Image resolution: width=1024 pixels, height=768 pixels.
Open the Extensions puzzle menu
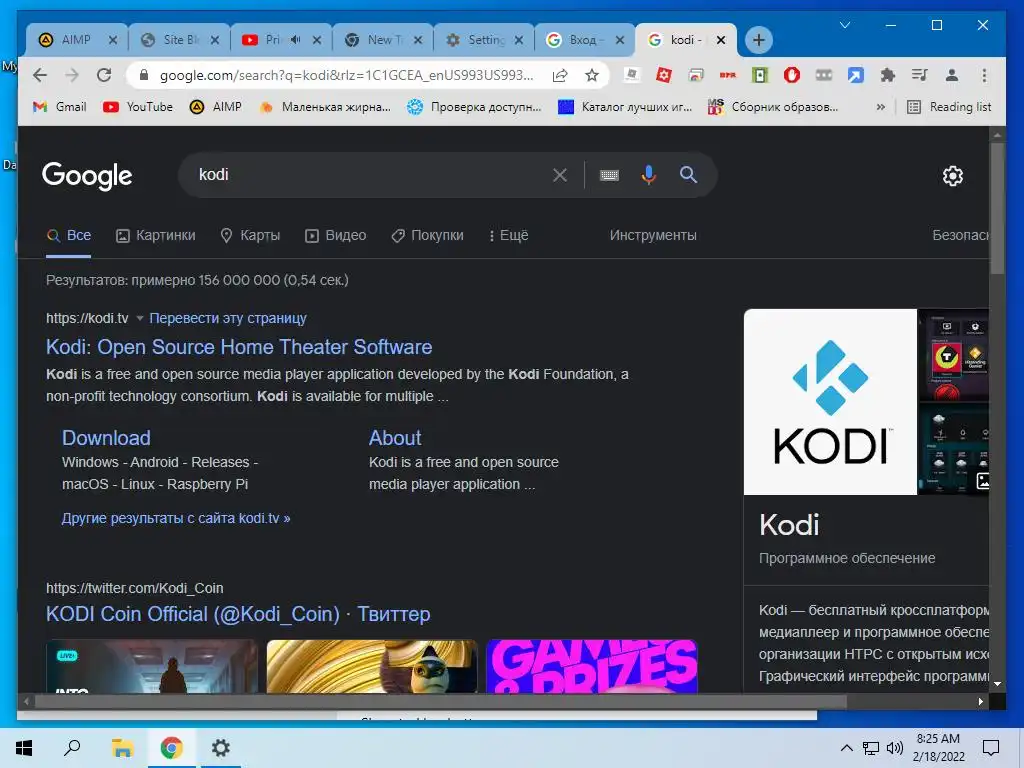[x=888, y=75]
